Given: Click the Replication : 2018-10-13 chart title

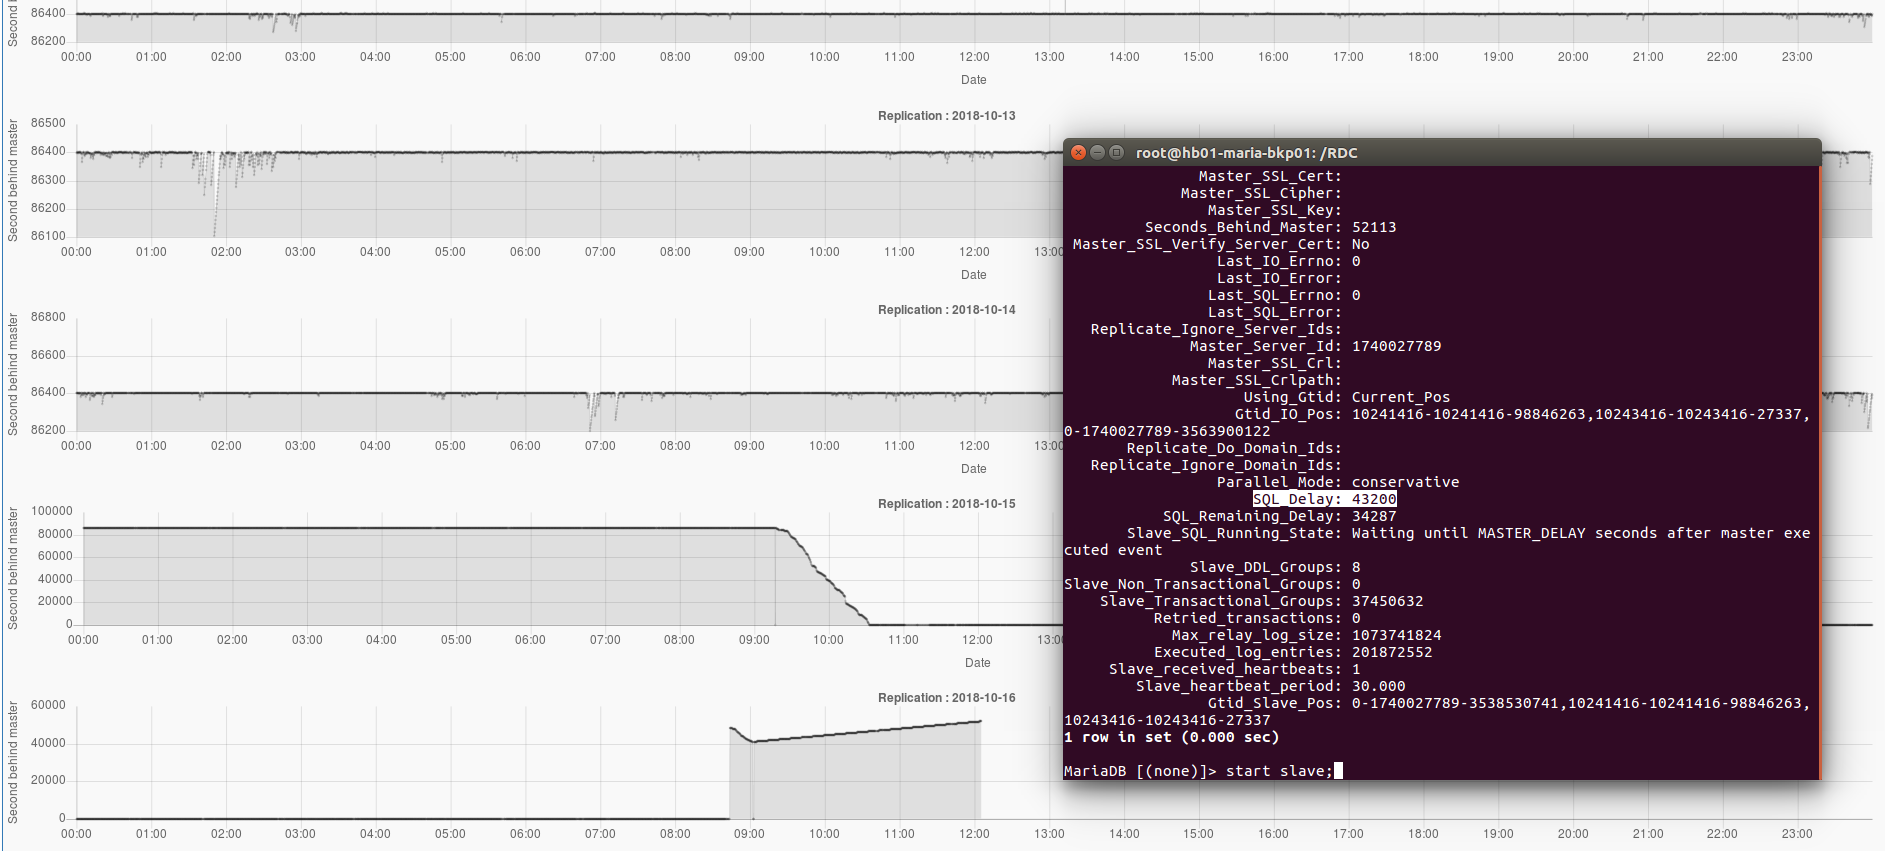Looking at the screenshot, I should pos(946,116).
